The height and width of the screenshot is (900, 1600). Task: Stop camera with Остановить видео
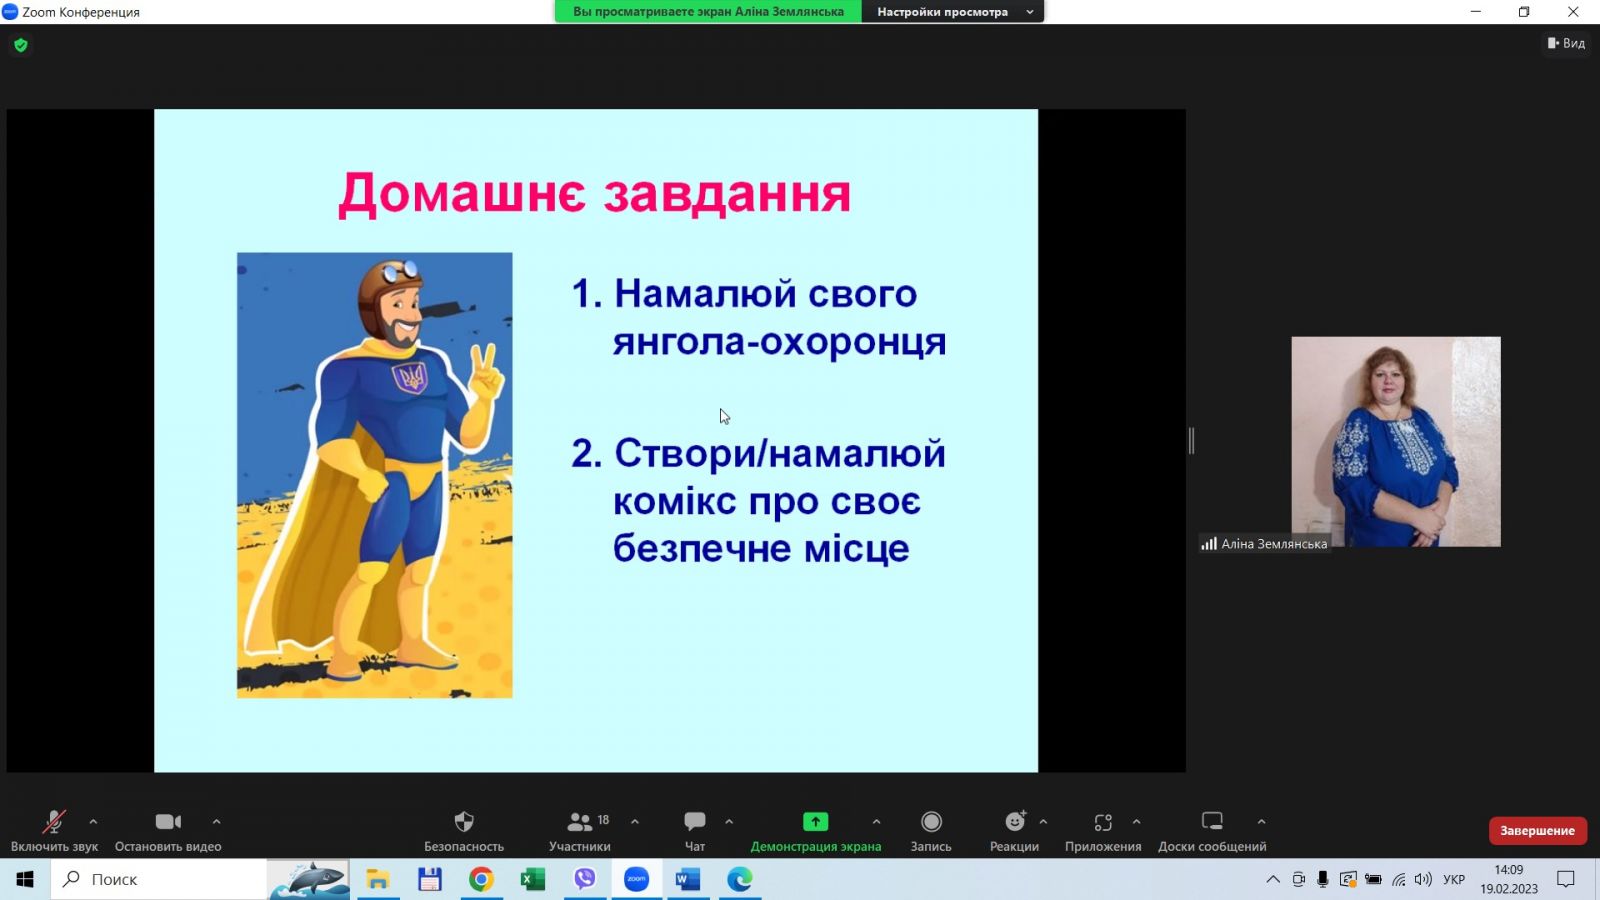[x=168, y=831]
